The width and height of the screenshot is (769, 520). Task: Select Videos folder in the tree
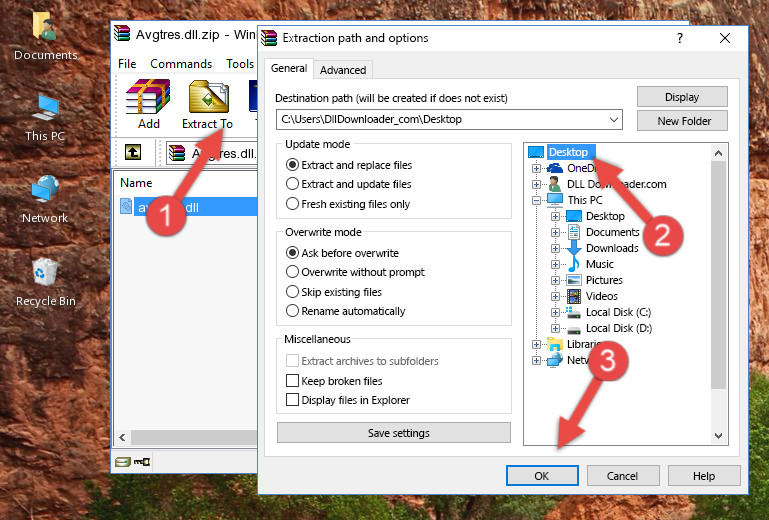(x=602, y=296)
